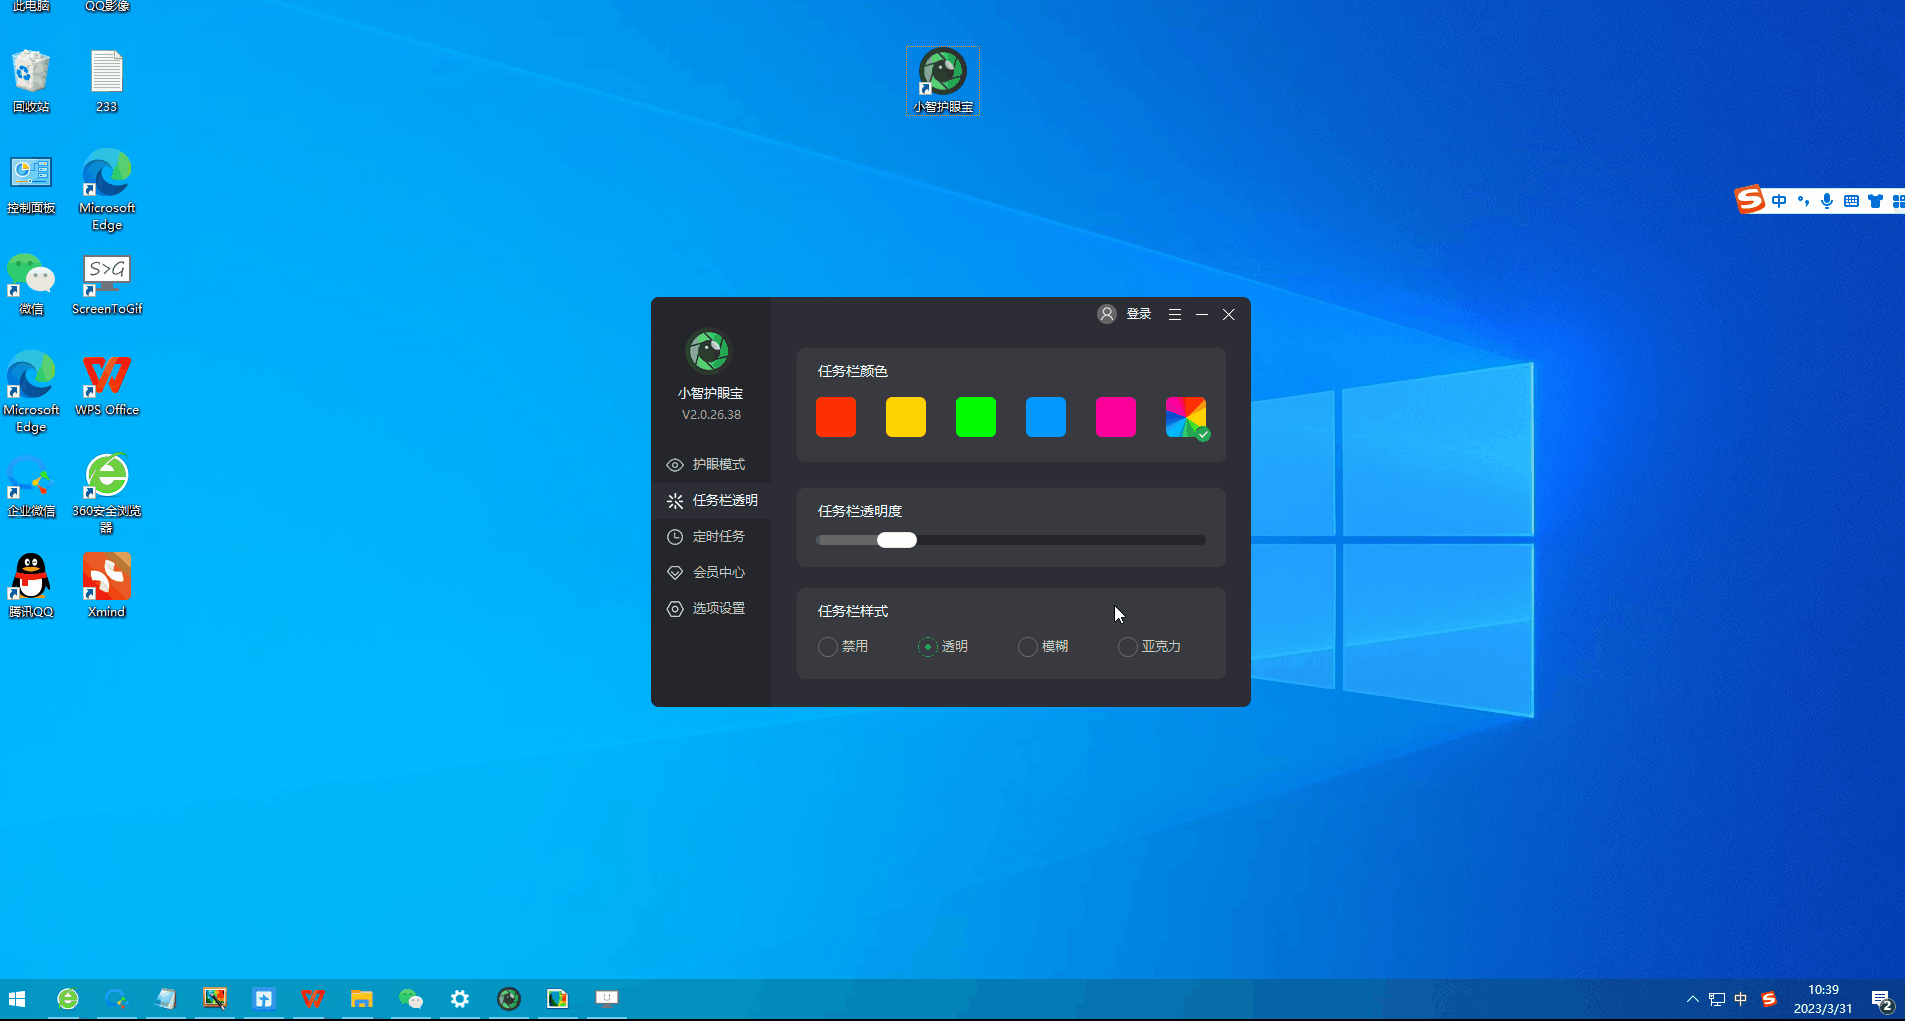Image resolution: width=1905 pixels, height=1021 pixels.
Task: Select the 控制面板 control panel icon
Action: (x=31, y=185)
